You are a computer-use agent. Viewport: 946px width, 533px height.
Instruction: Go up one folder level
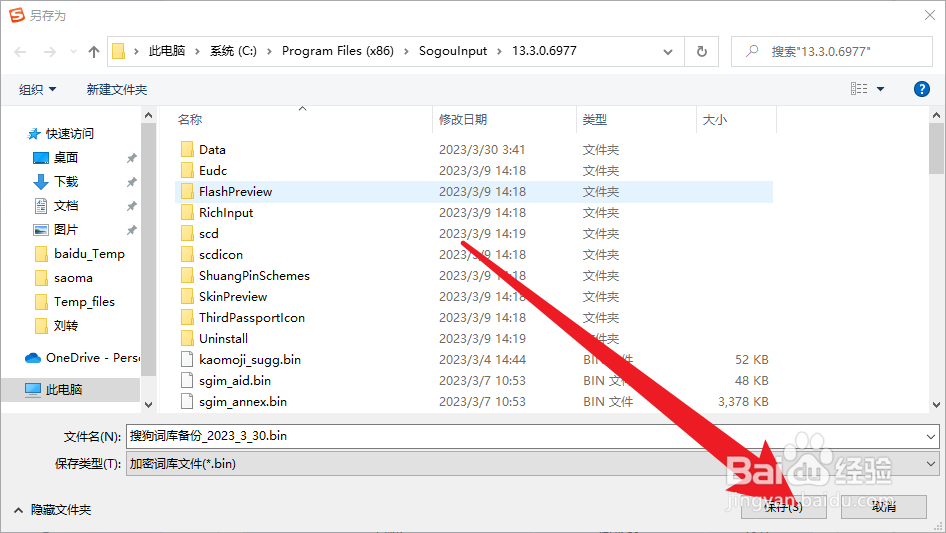pyautogui.click(x=94, y=52)
